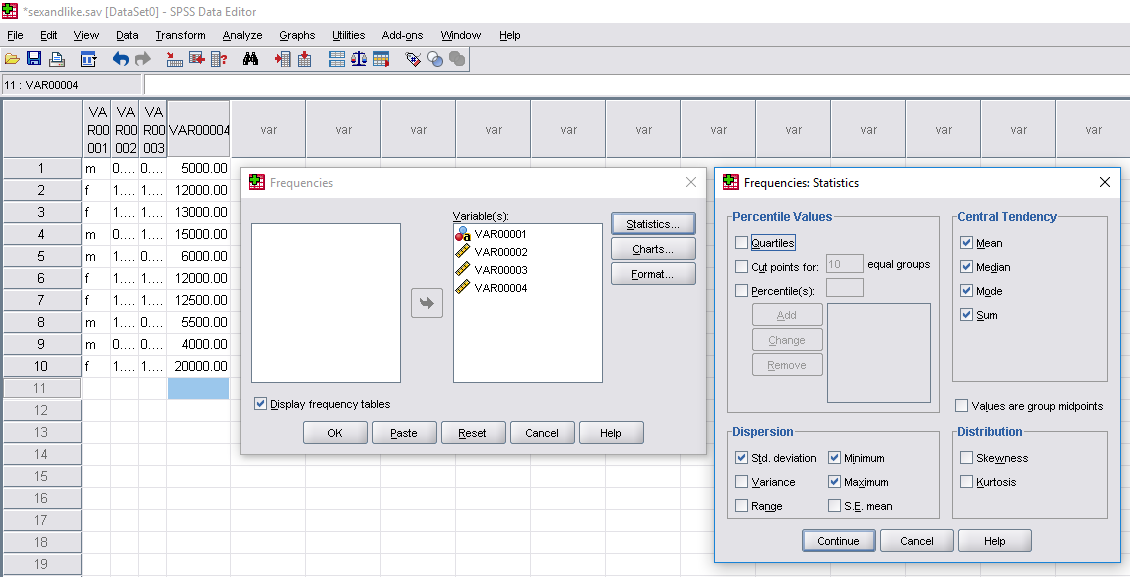Click the Save file floppy icon
This screenshot has height=577, width=1130.
(34, 59)
